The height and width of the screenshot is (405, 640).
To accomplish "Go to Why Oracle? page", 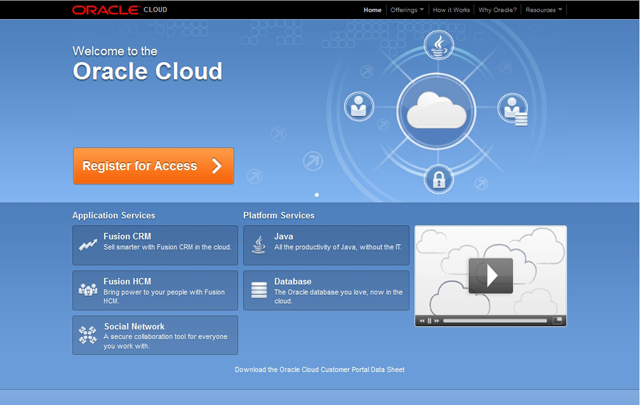I will pos(498,10).
